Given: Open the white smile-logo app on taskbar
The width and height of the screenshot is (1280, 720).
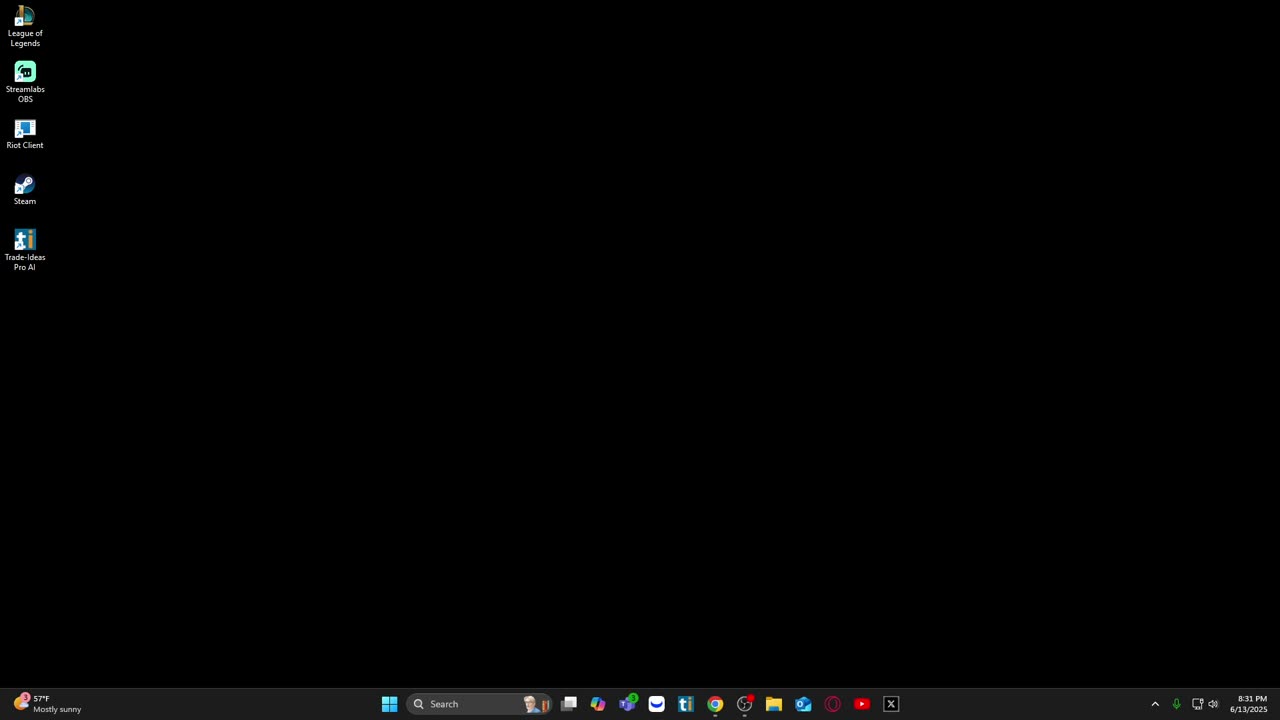Looking at the screenshot, I should [656, 704].
